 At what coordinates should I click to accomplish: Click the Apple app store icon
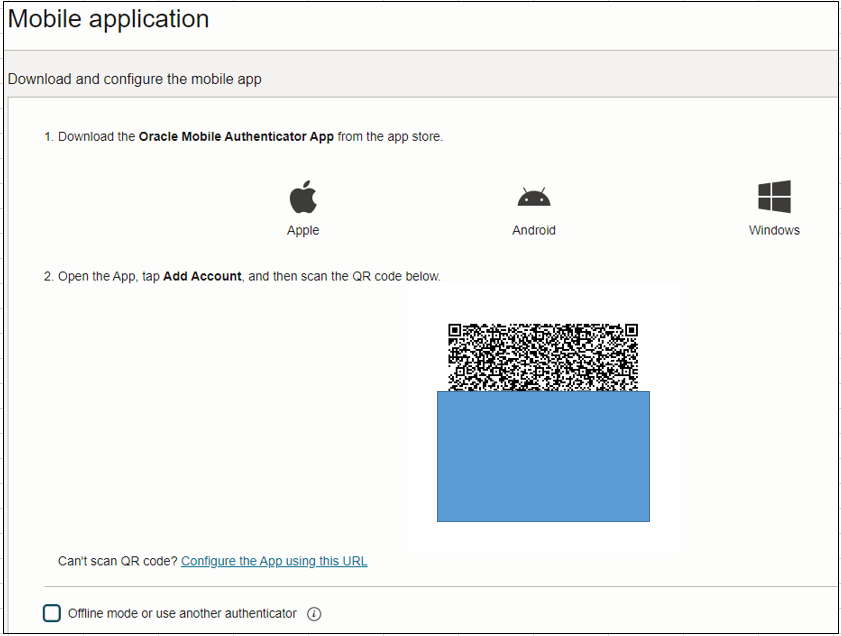303,197
